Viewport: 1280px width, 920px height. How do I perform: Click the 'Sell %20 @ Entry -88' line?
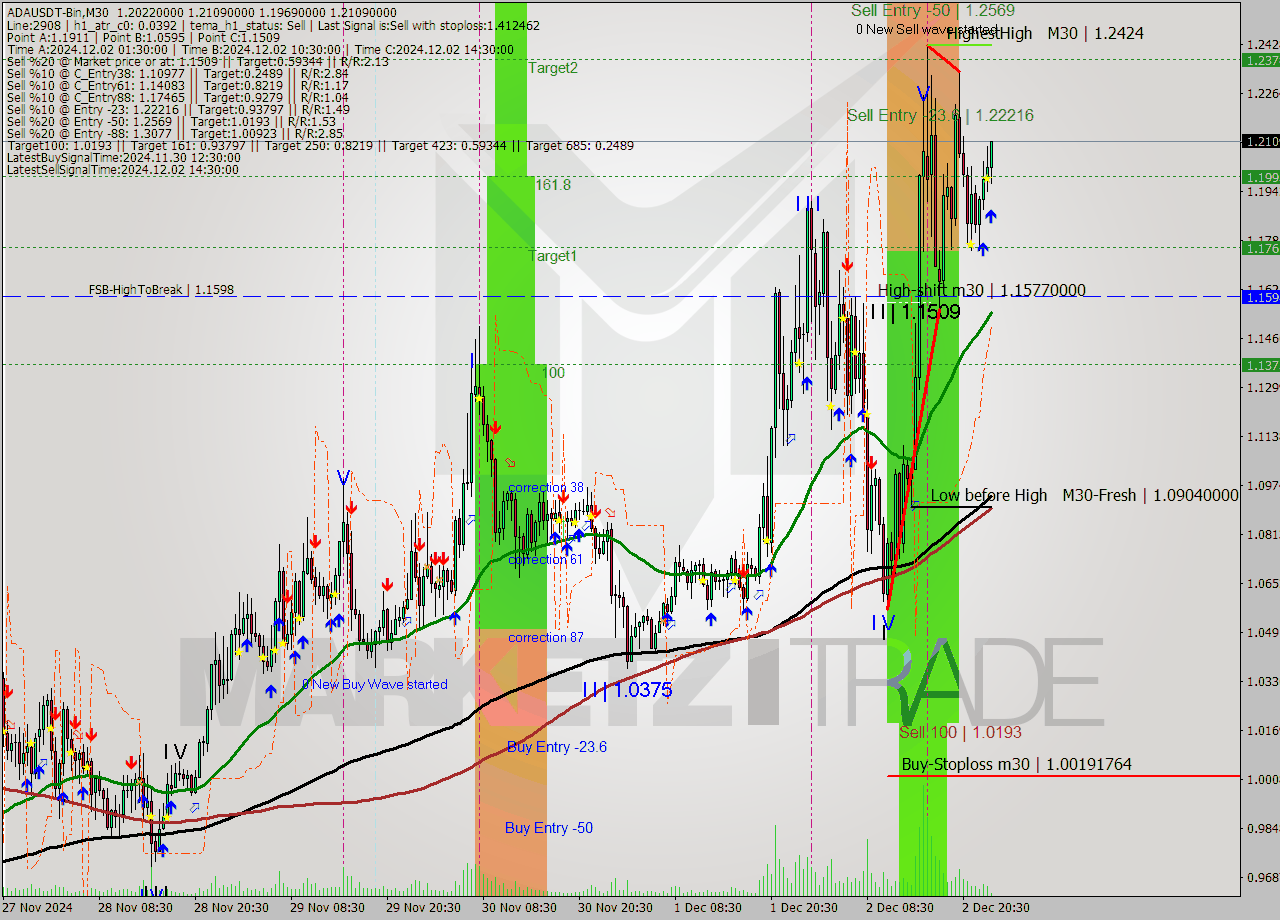pyautogui.click(x=174, y=134)
